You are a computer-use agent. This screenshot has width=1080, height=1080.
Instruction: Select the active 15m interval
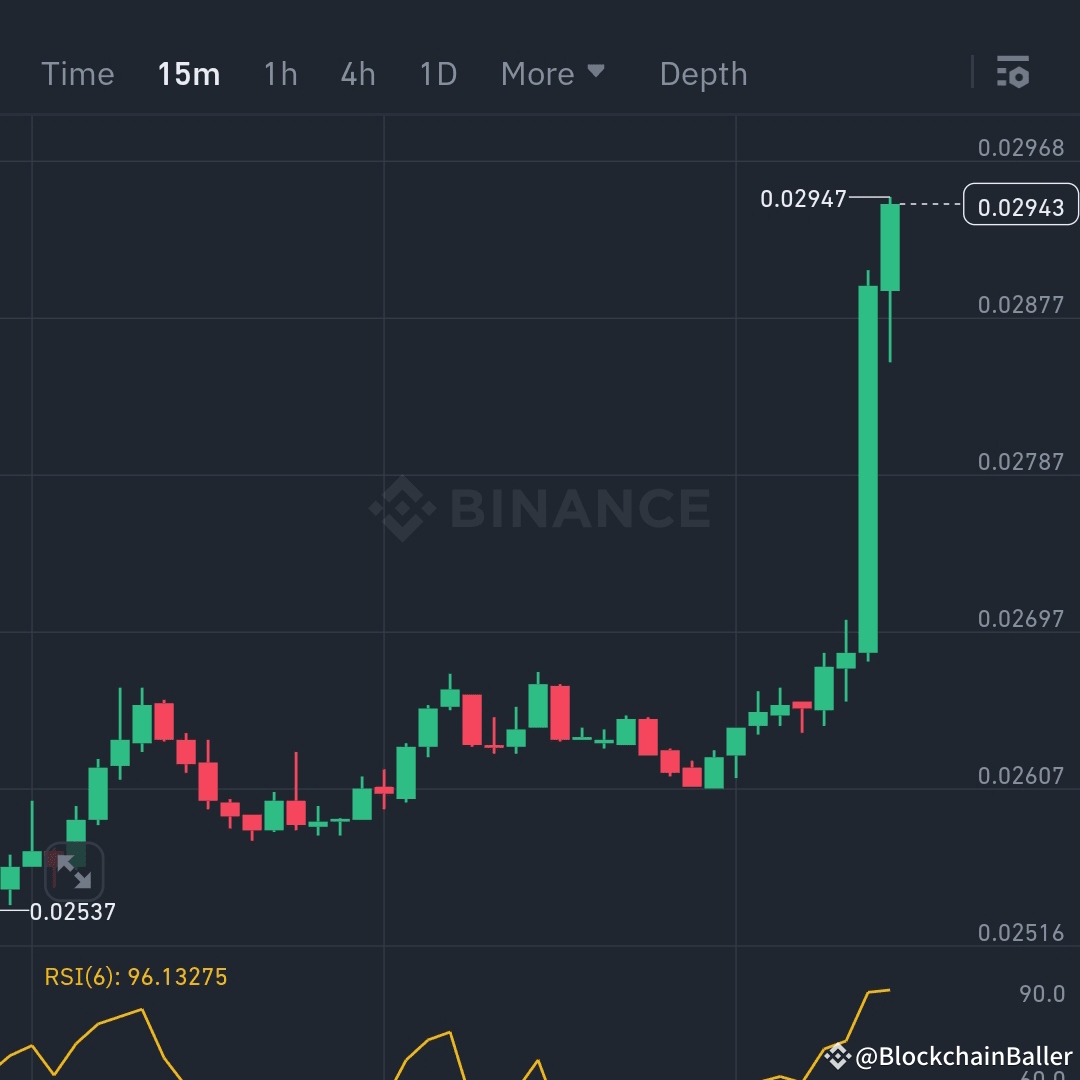(x=186, y=73)
